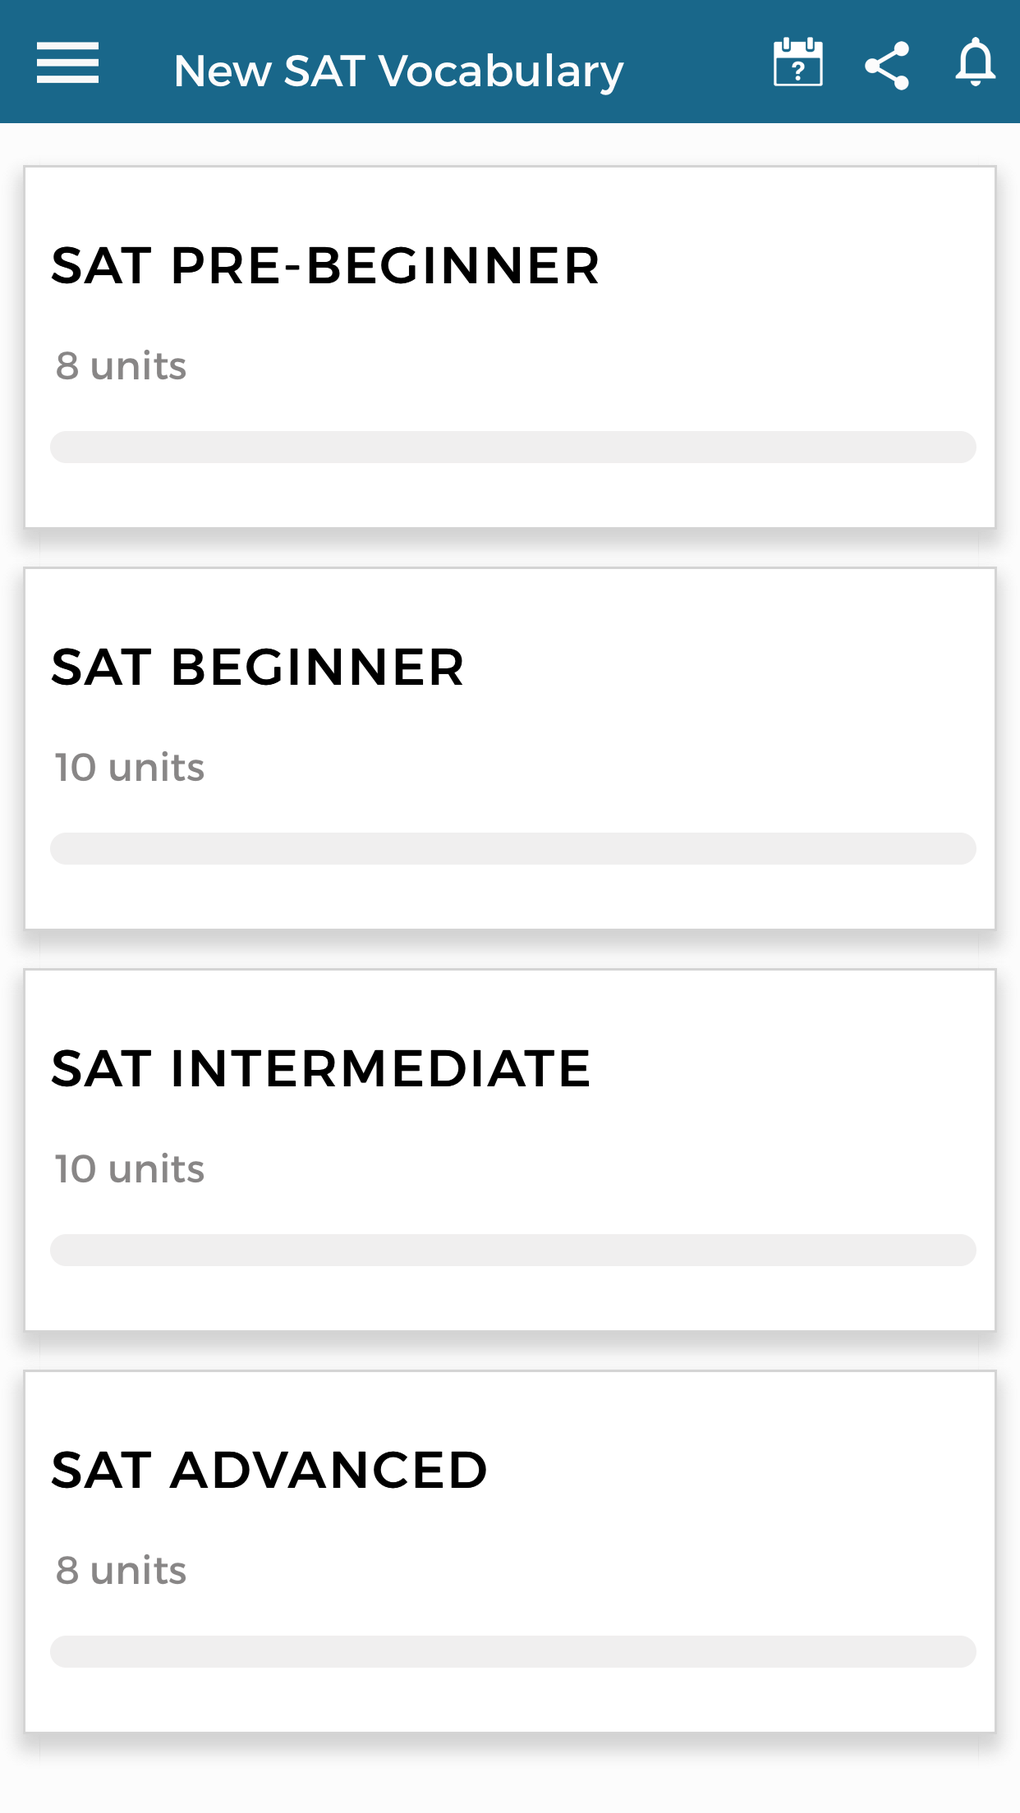Select the '10 units' label under SAT BEGINNER
The height and width of the screenshot is (1813, 1020).
click(x=130, y=767)
